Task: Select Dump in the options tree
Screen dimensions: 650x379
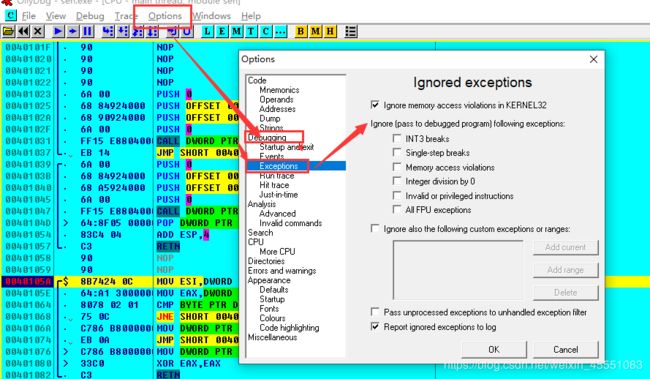Action: pyautogui.click(x=270, y=118)
